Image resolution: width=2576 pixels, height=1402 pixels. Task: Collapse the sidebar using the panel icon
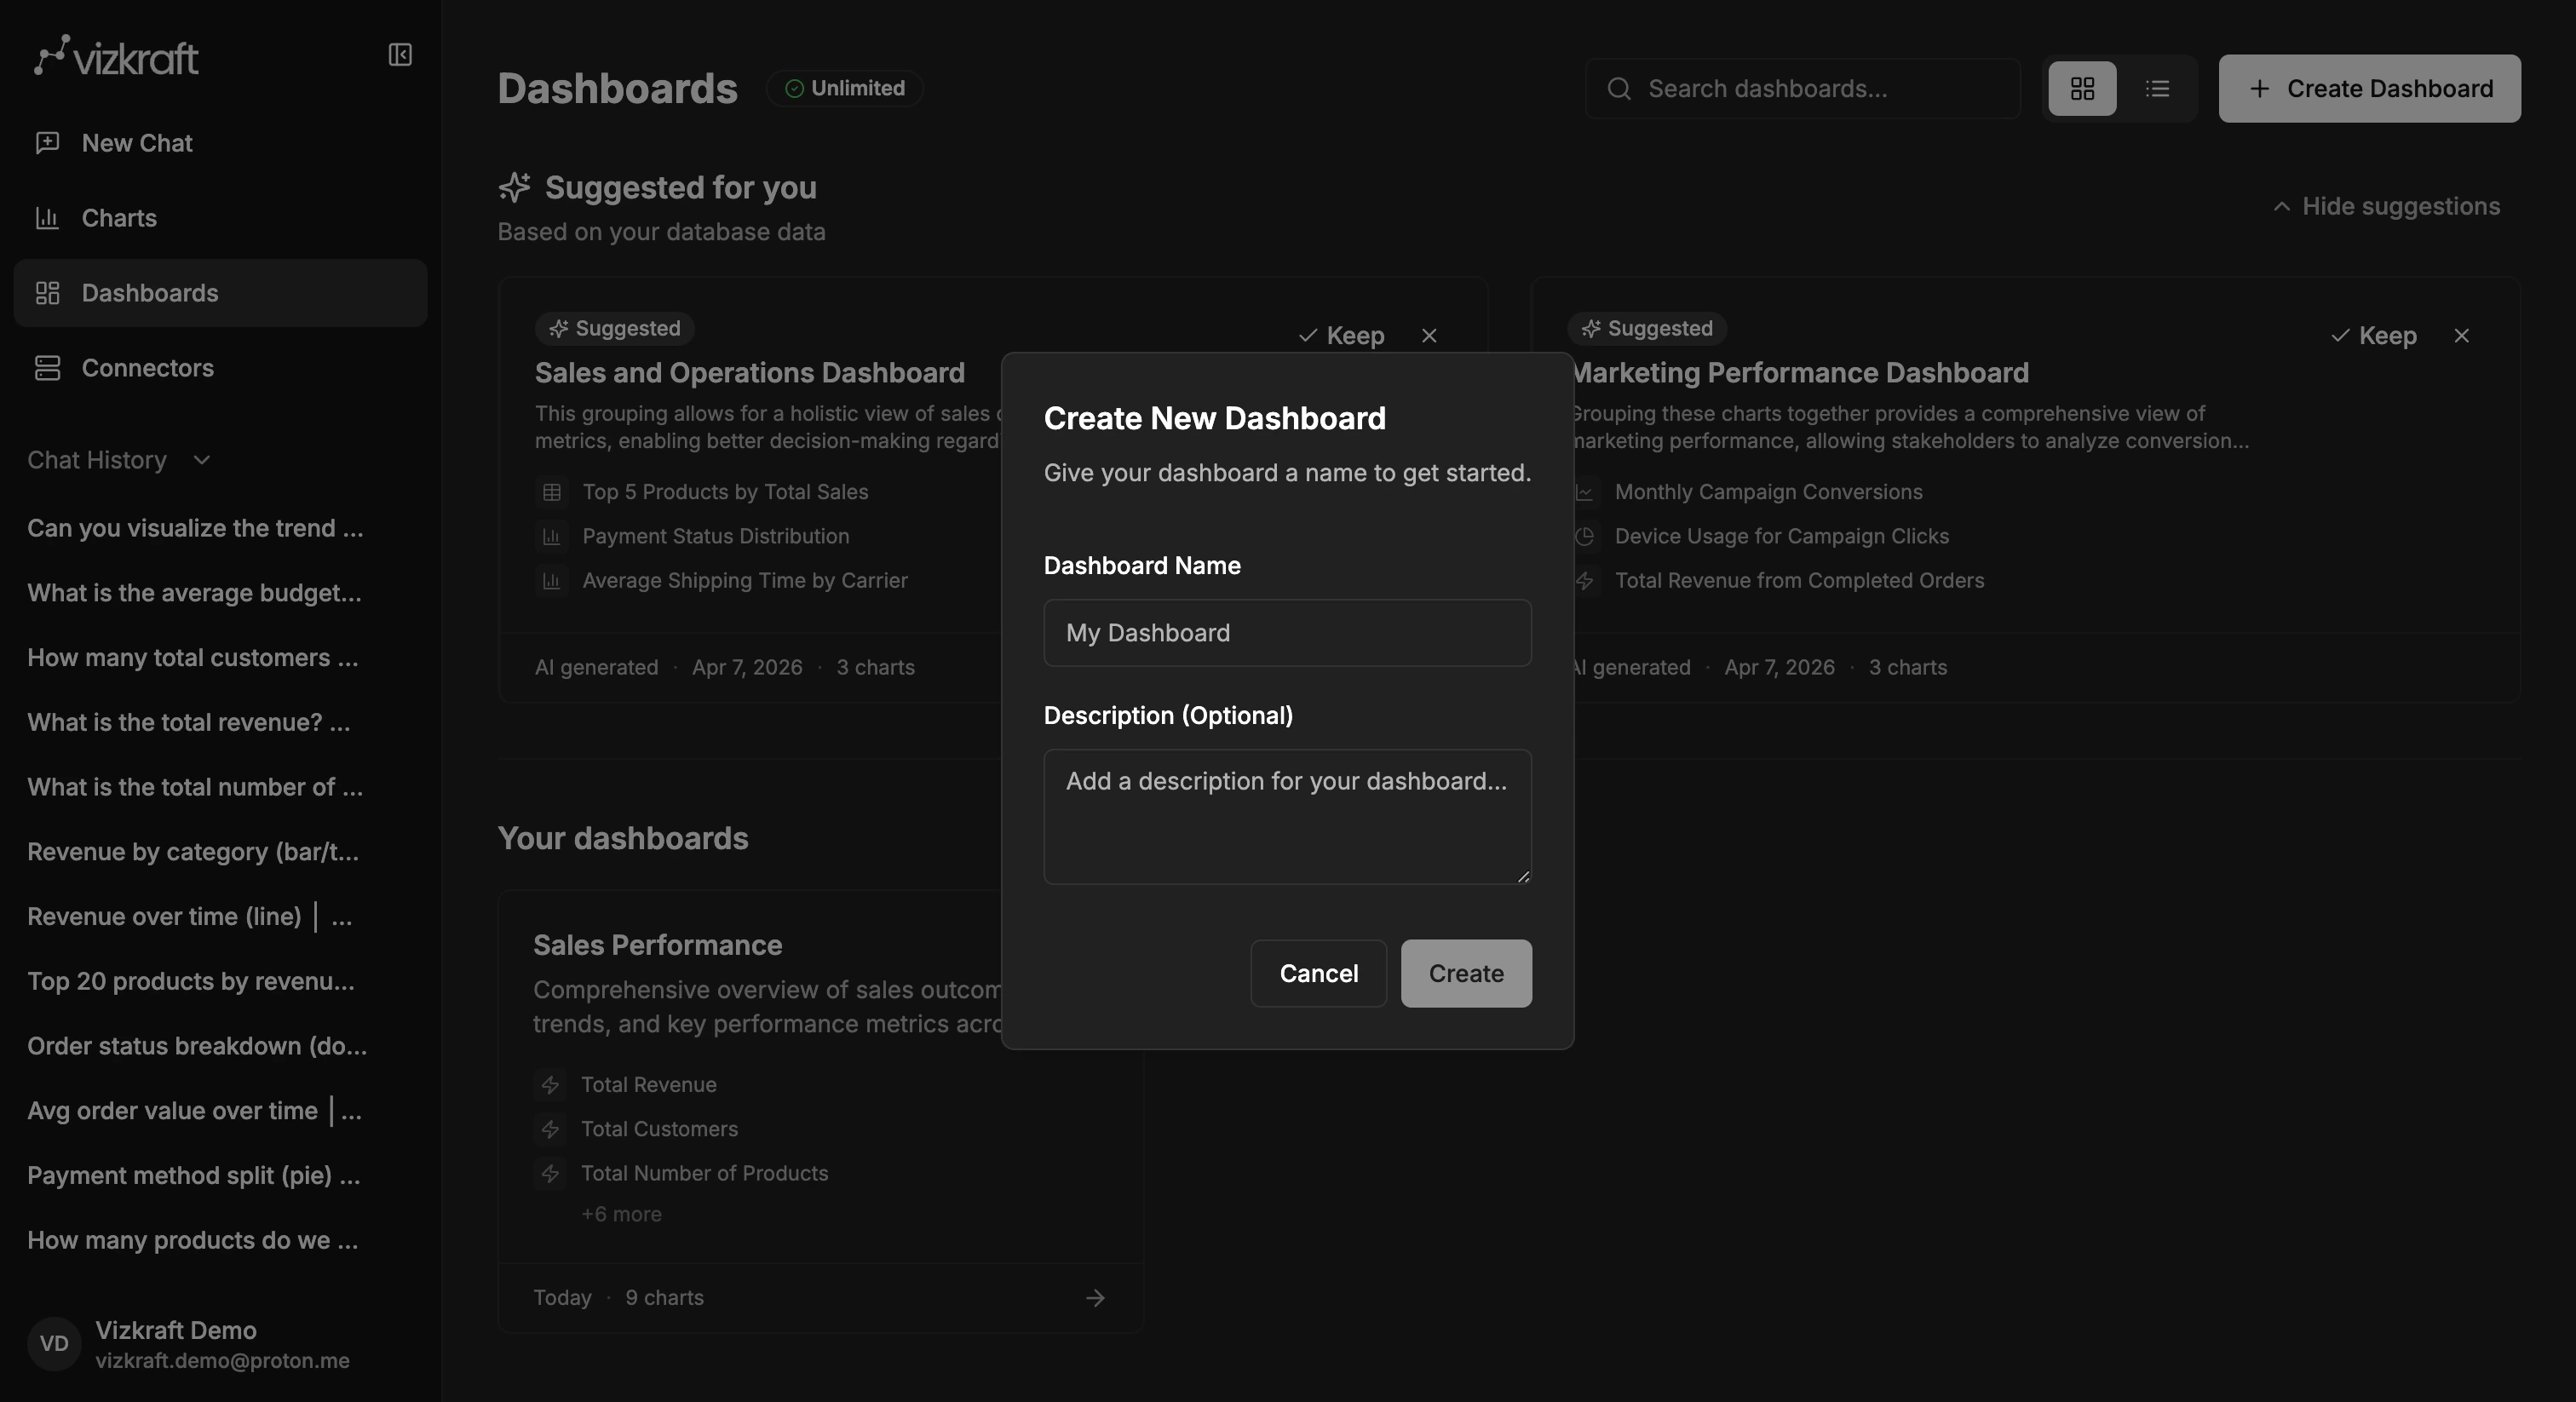pyautogui.click(x=399, y=55)
